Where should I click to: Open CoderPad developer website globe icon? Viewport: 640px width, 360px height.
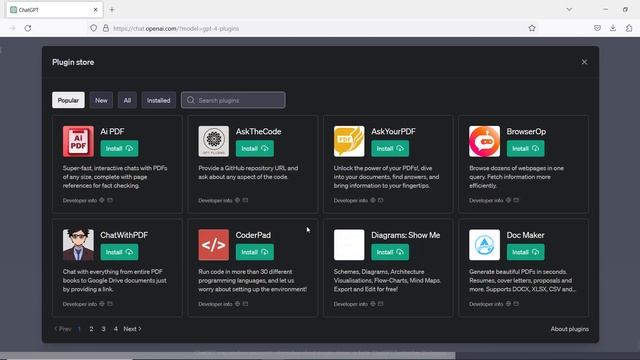[238, 304]
